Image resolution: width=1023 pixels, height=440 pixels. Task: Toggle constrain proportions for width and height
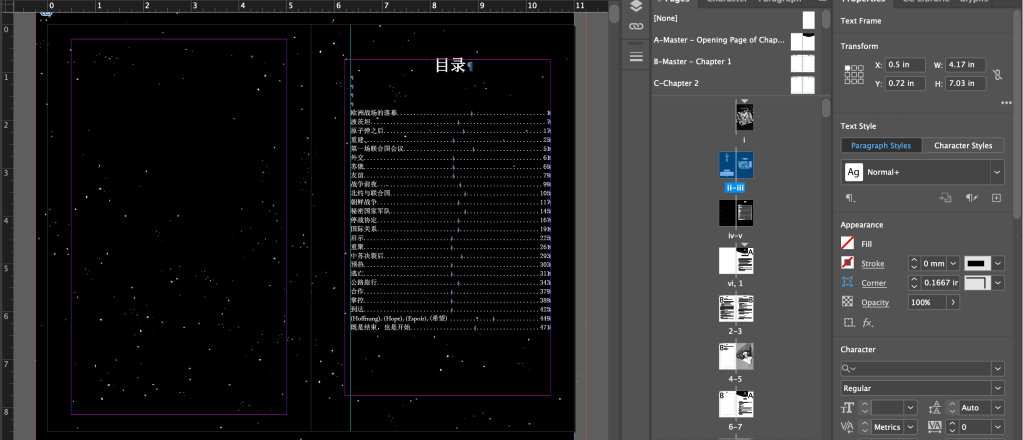[x=996, y=74]
